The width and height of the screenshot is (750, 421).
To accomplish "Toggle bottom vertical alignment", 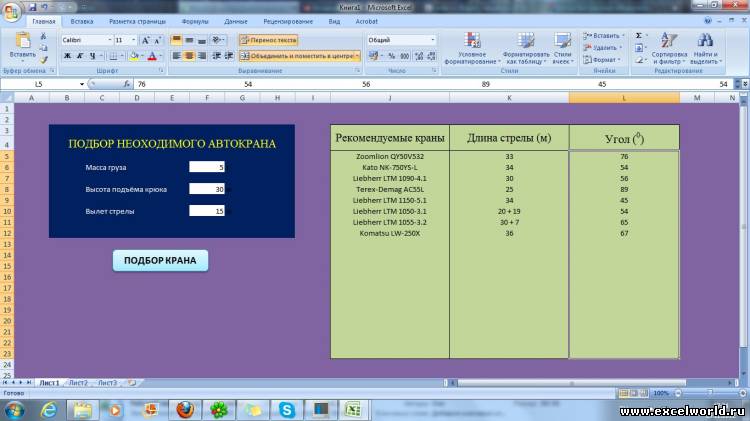I will (x=202, y=40).
